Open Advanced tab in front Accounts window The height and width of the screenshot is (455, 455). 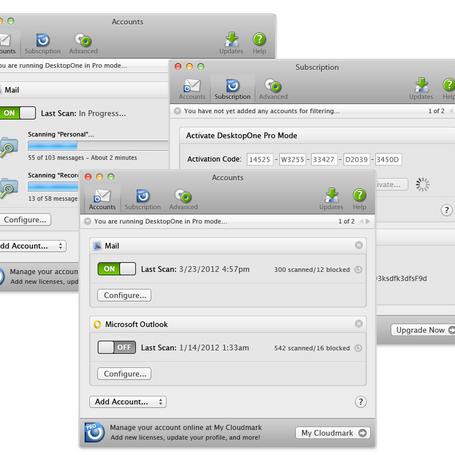point(183,199)
